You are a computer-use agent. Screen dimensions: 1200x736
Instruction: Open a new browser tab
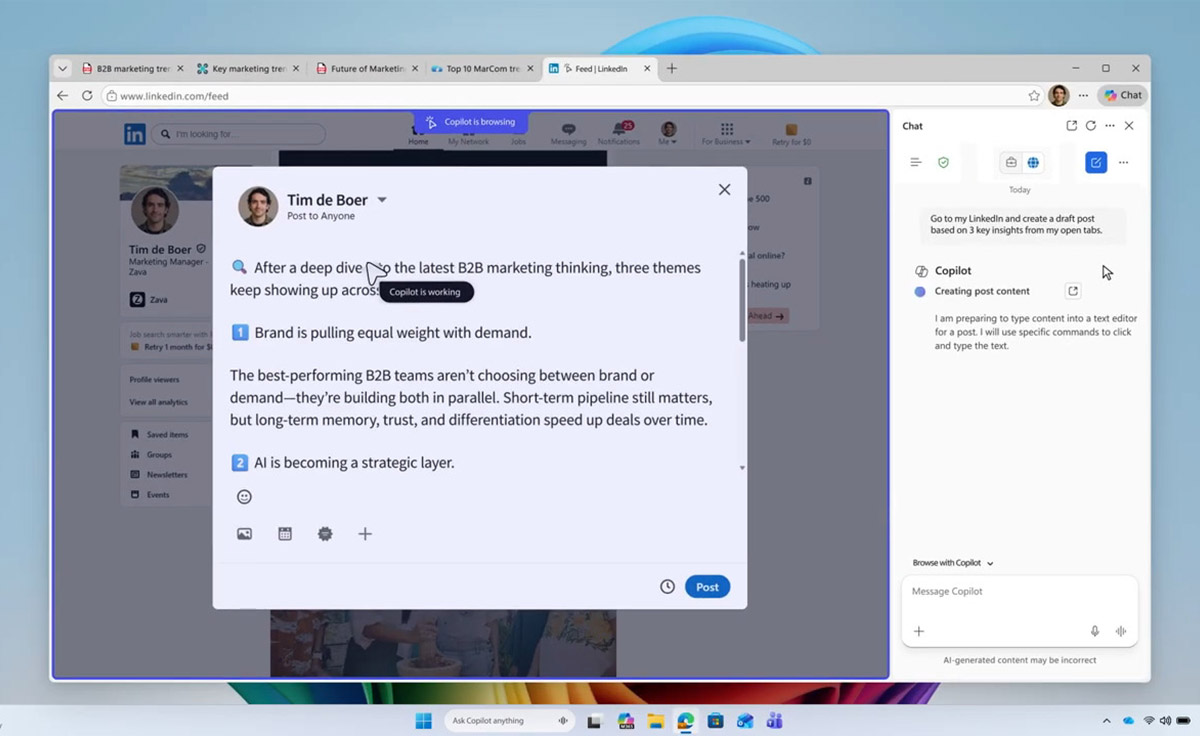[672, 69]
